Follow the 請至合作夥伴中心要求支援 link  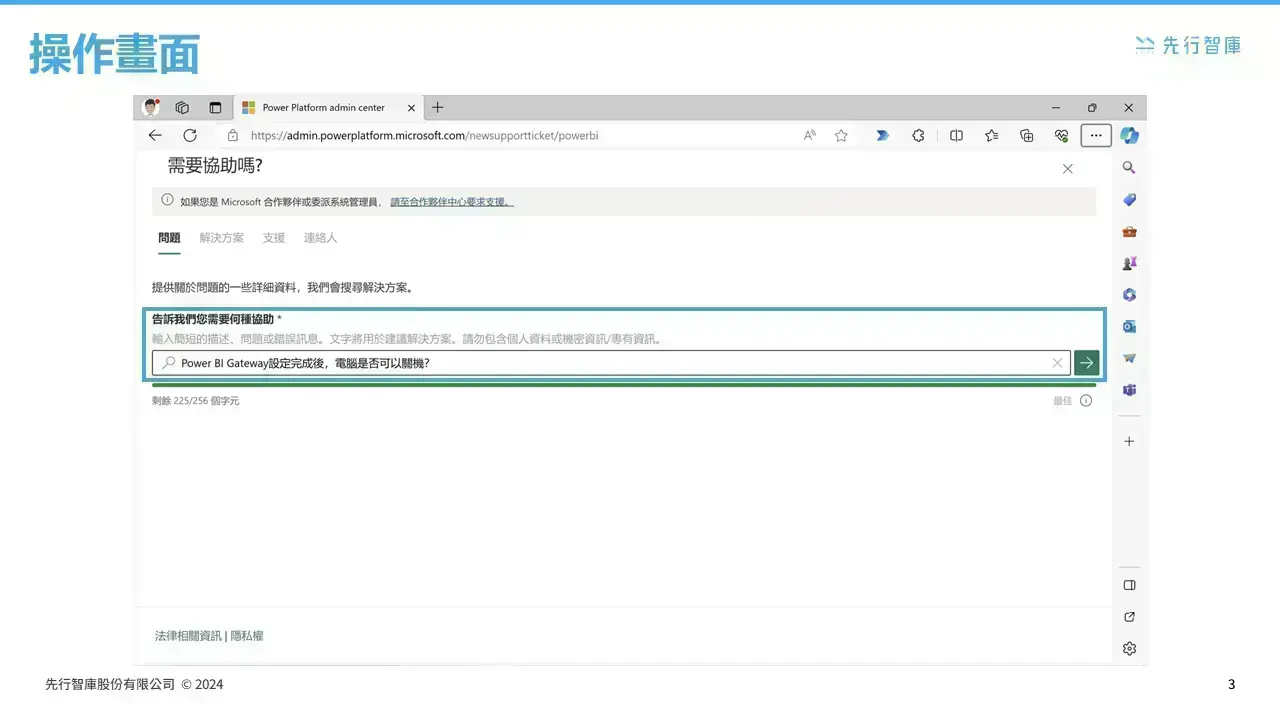tap(451, 202)
